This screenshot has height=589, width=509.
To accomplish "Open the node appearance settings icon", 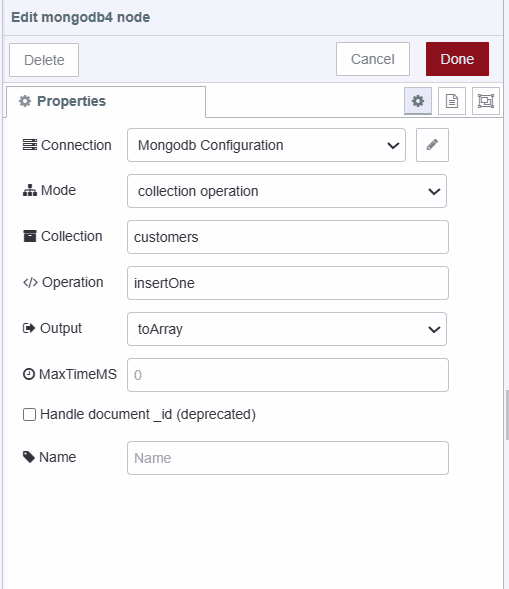I will [x=486, y=101].
